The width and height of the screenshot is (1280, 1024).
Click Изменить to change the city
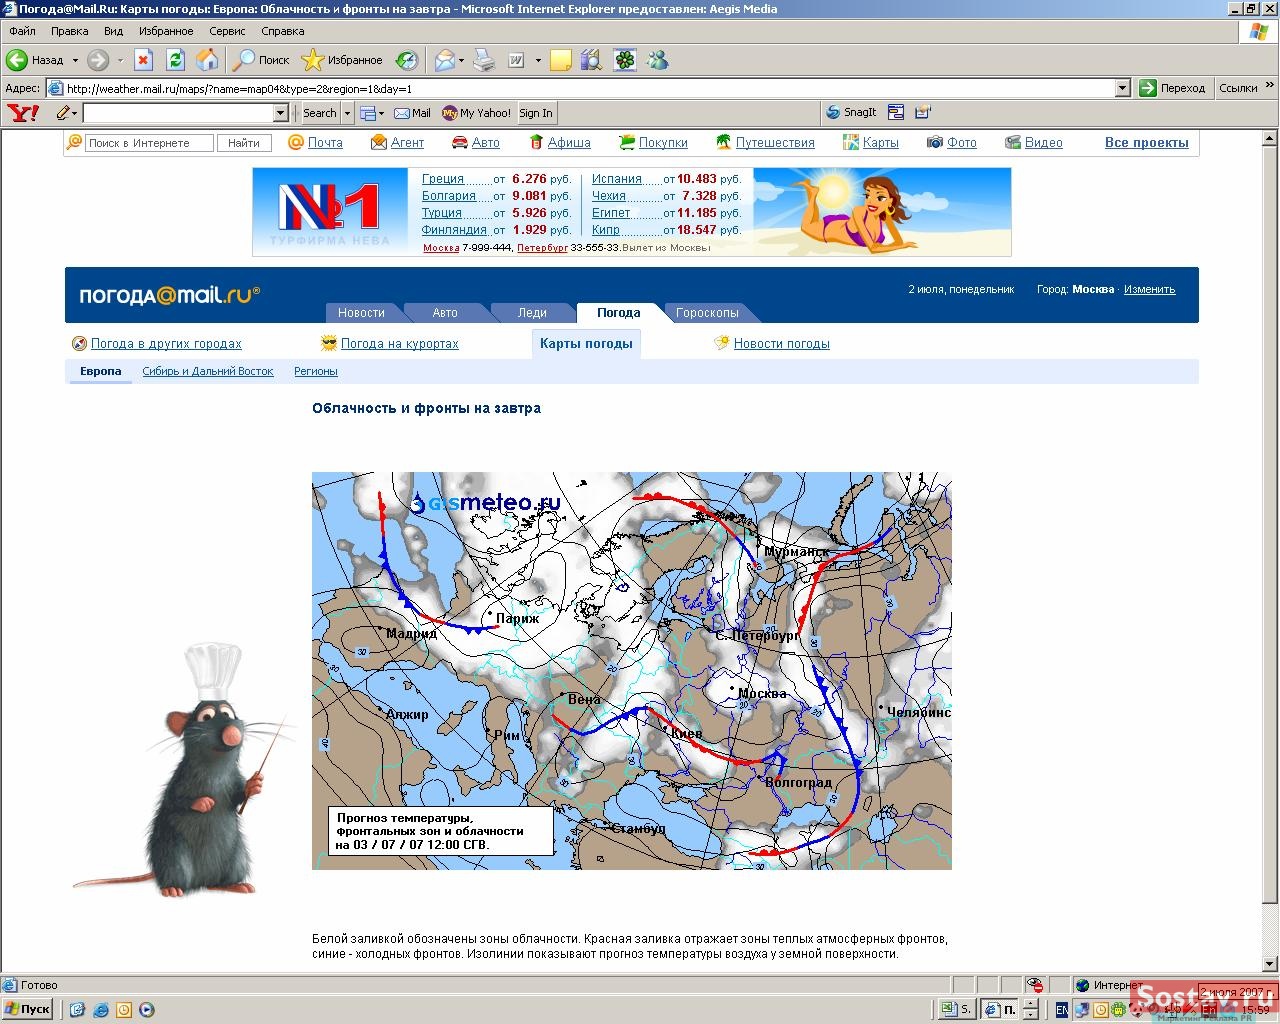pos(1149,289)
